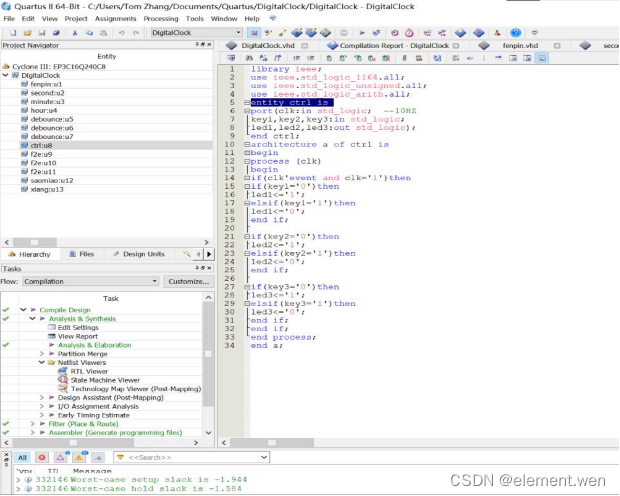Click View Report in the Tasks list
This screenshot has width=620, height=496.
(x=78, y=336)
